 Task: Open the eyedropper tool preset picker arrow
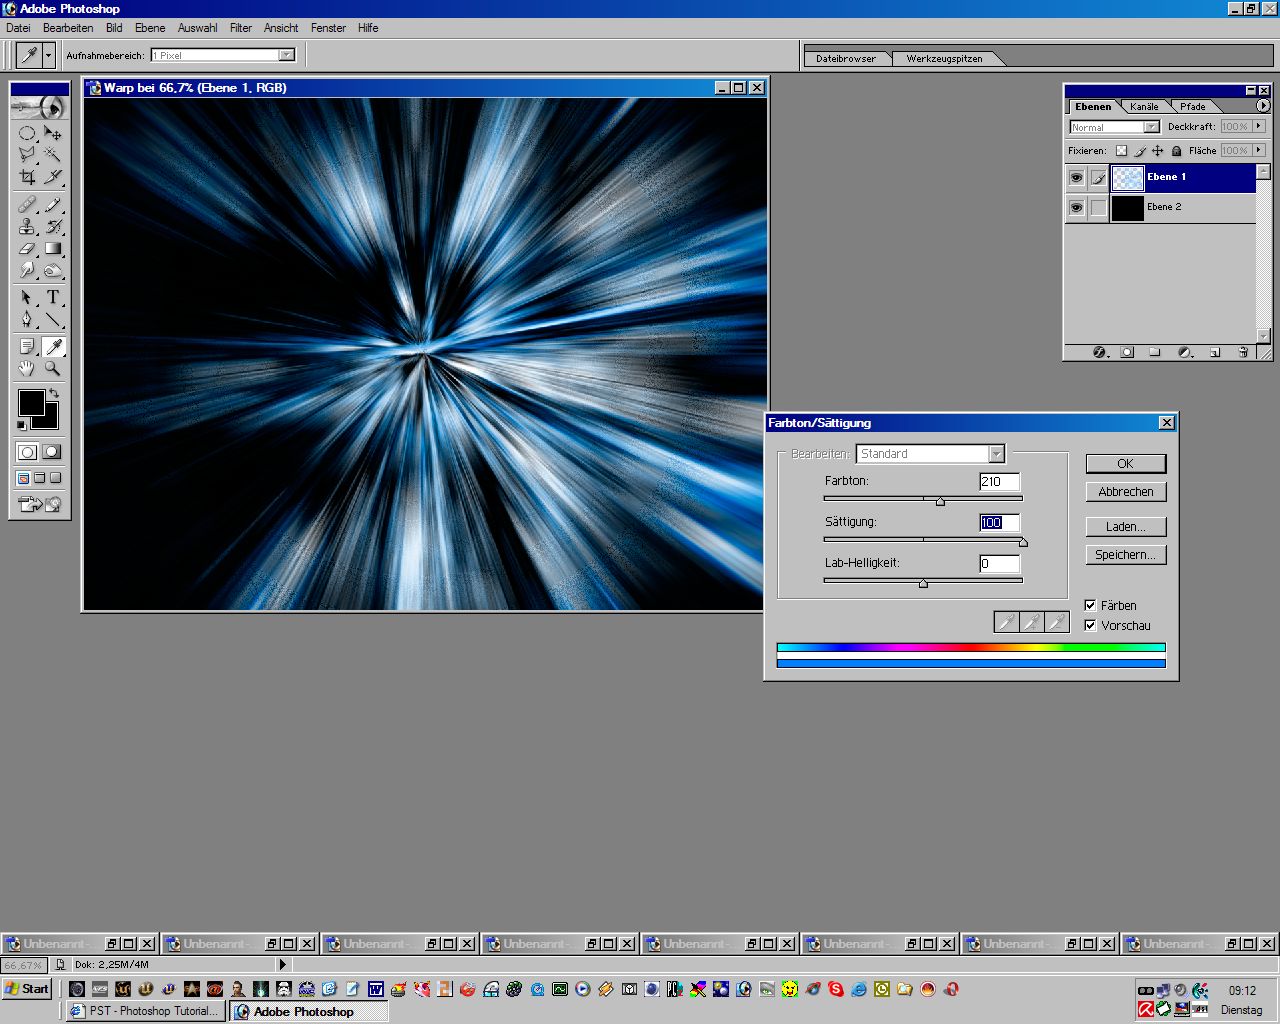click(47, 55)
